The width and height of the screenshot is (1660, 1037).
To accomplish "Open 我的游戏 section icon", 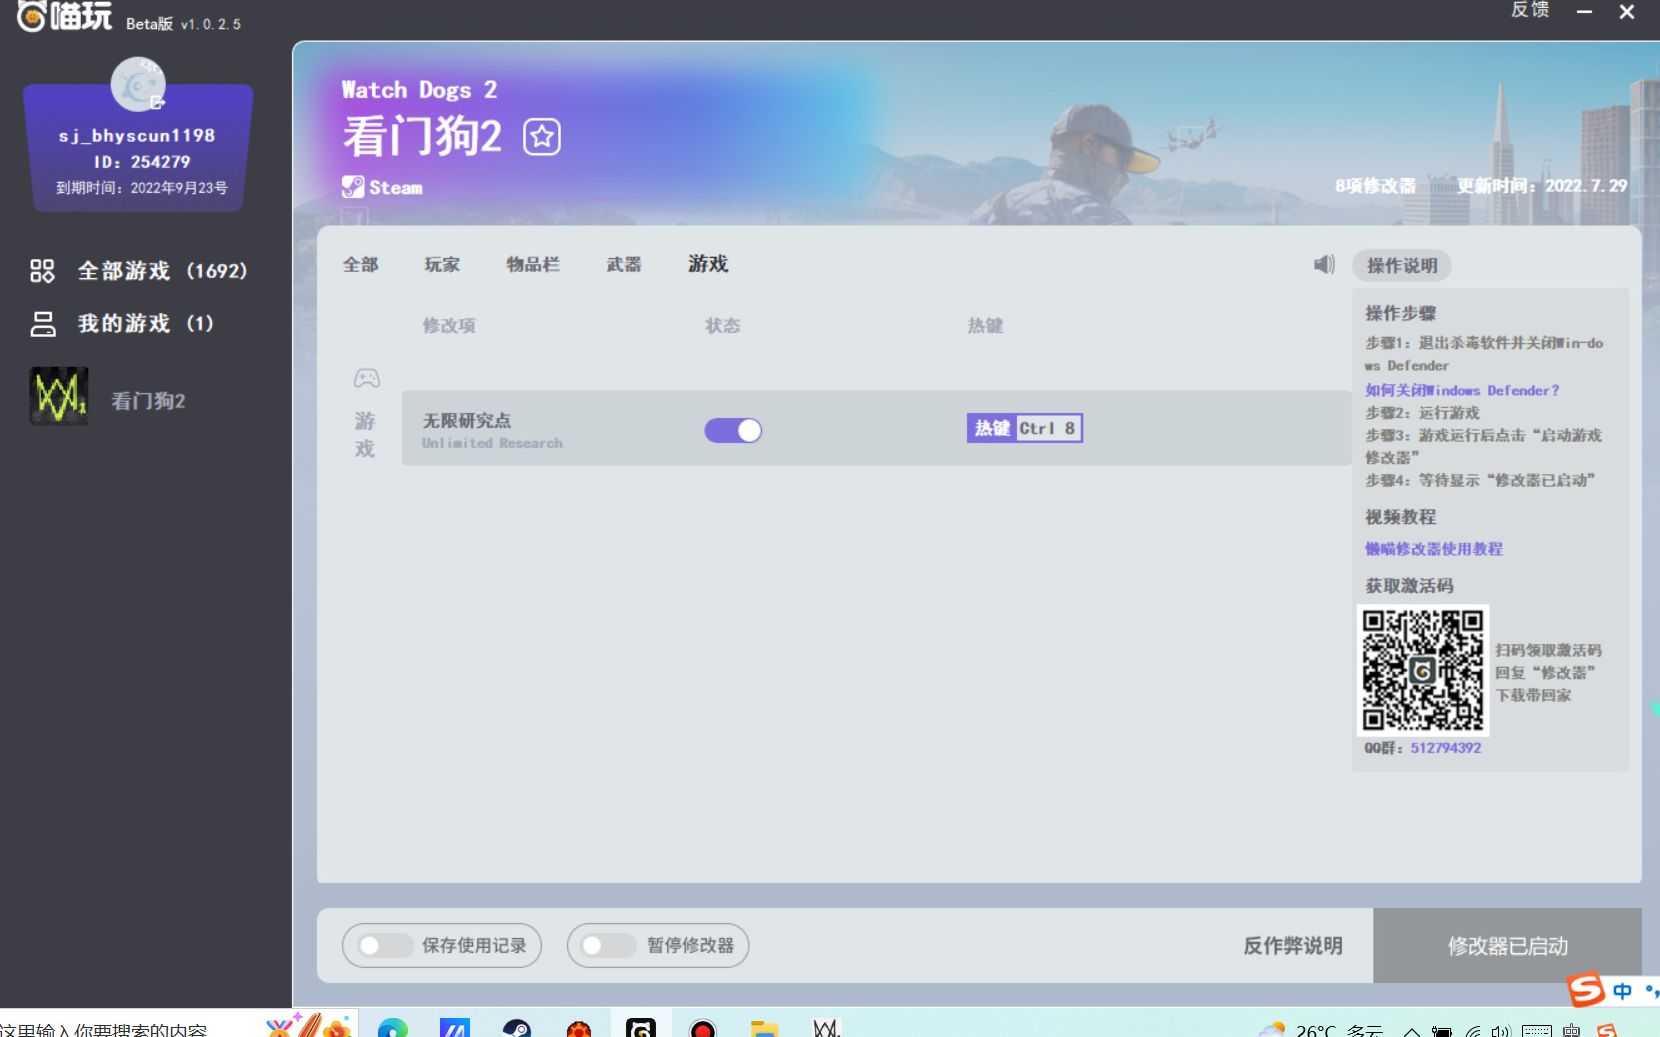I will coord(42,322).
